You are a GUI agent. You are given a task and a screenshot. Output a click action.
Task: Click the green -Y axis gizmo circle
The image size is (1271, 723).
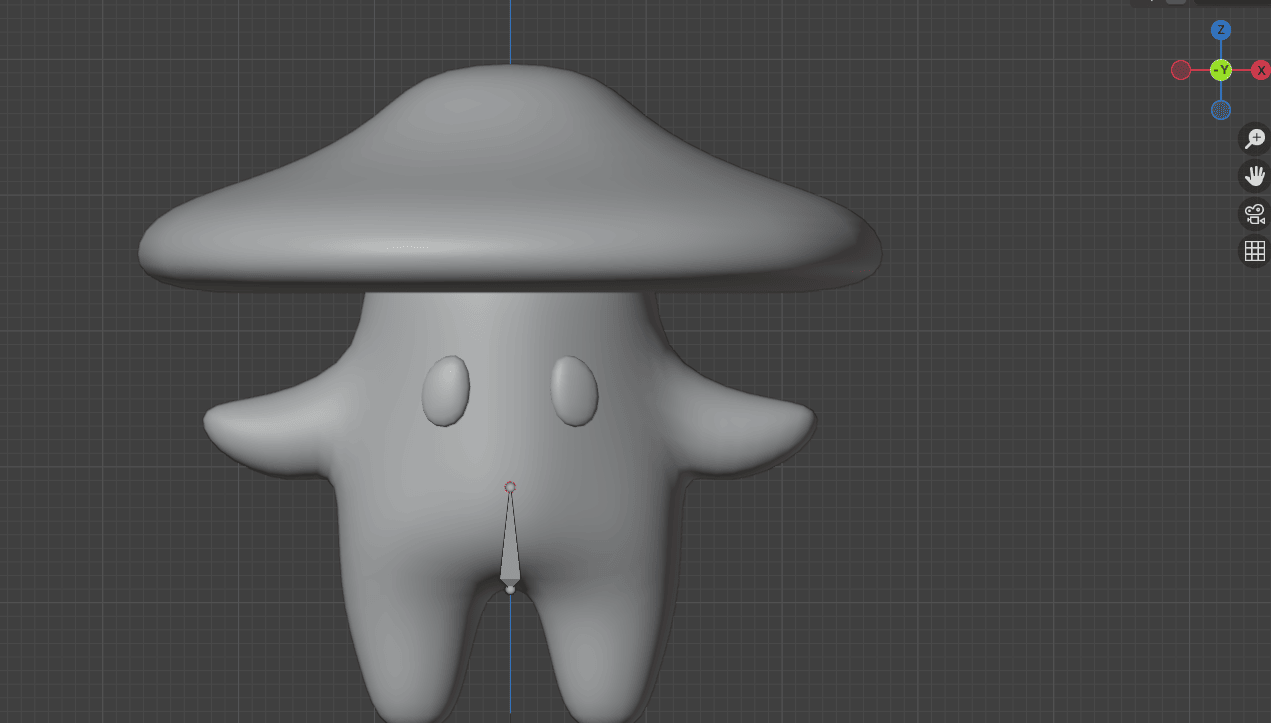[1221, 70]
